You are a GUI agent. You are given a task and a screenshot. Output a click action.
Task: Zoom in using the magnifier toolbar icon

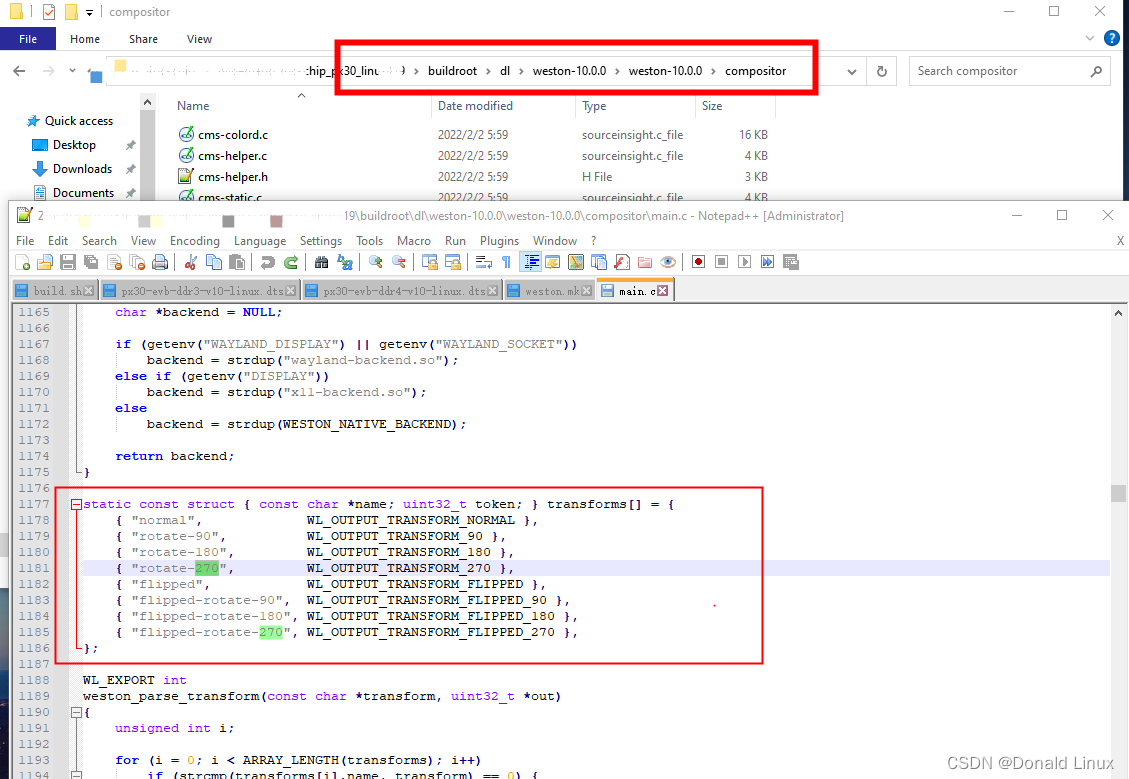(375, 262)
